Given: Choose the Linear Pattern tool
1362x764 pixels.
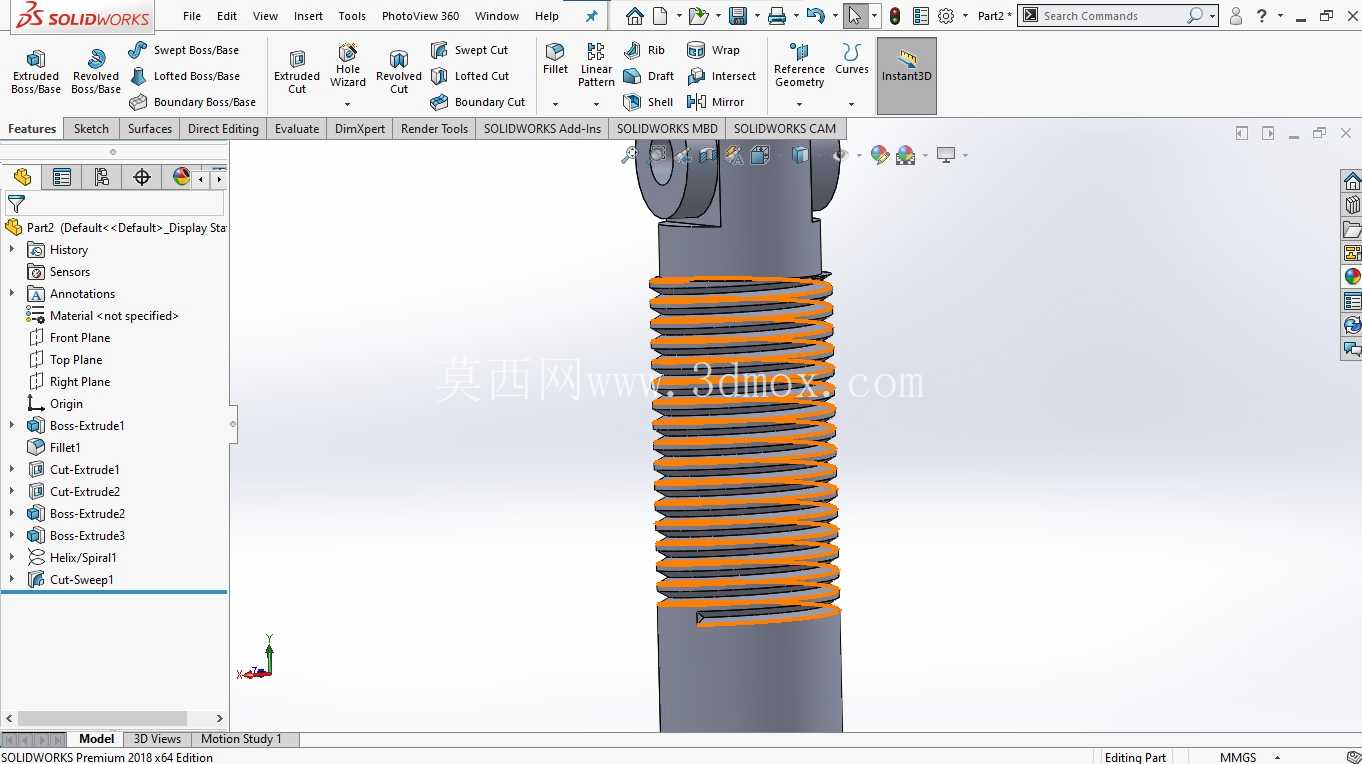Looking at the screenshot, I should (596, 65).
